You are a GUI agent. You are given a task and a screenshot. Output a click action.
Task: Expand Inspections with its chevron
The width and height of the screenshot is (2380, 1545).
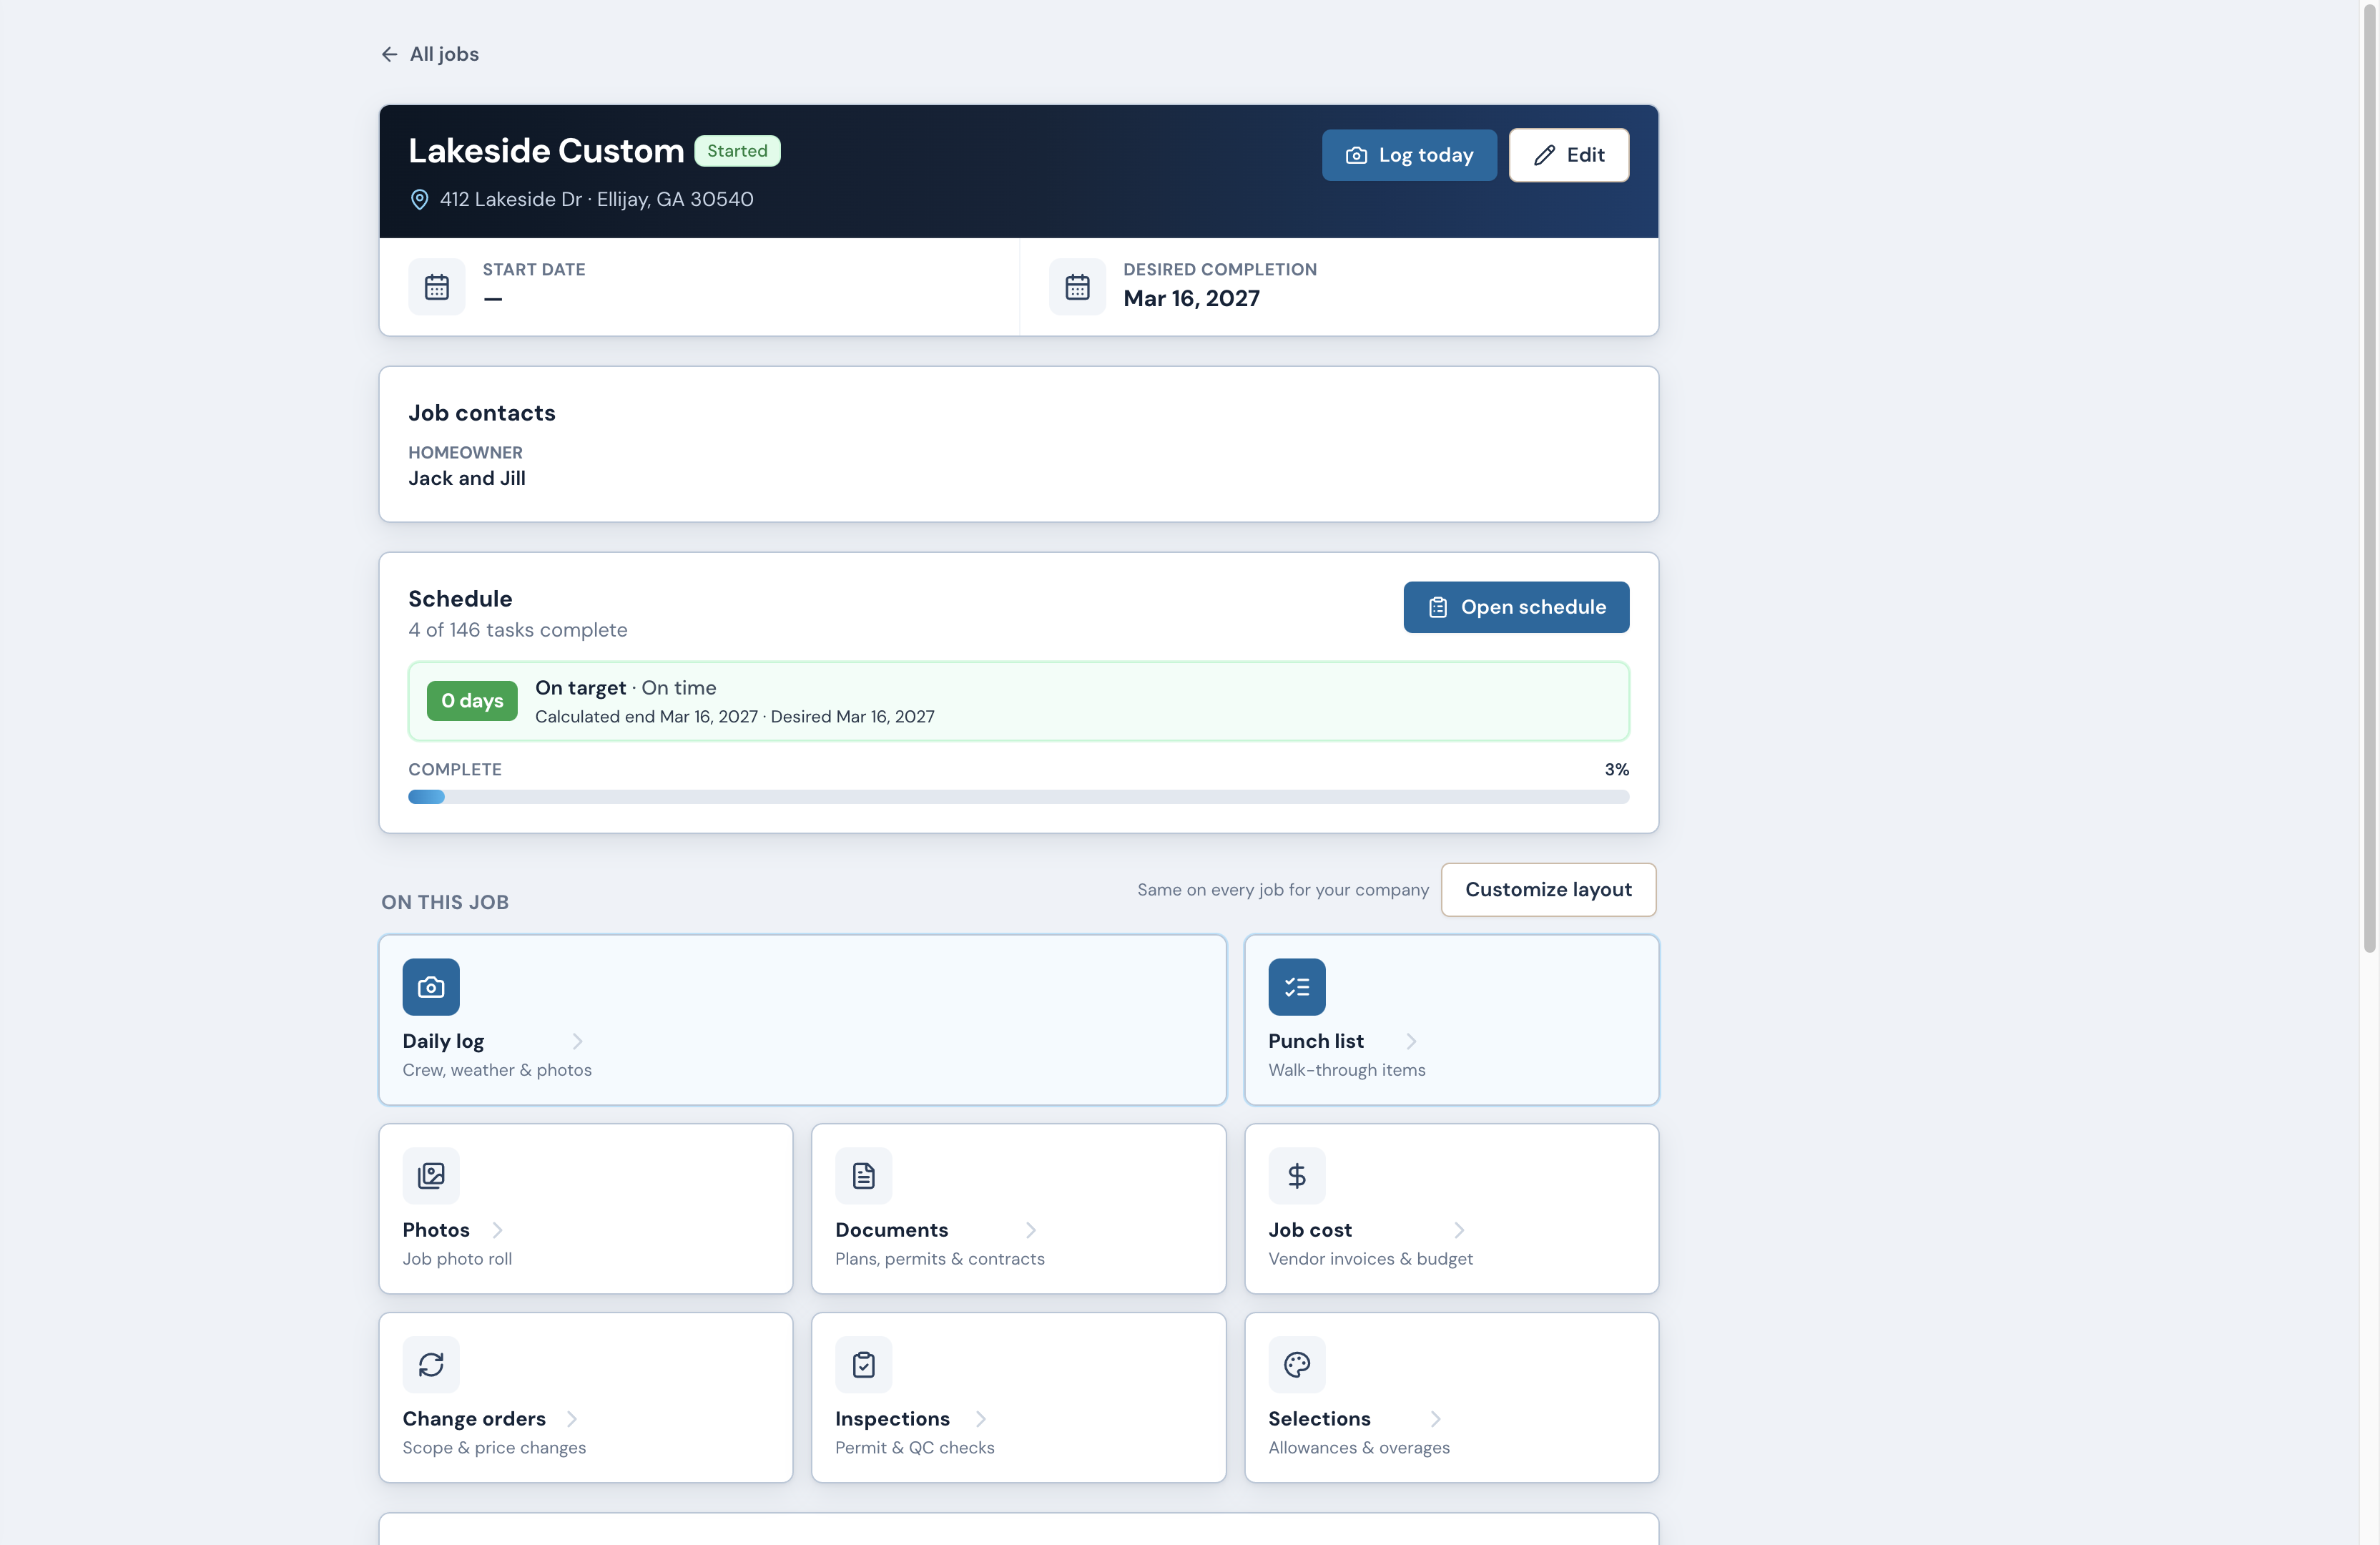point(981,1419)
